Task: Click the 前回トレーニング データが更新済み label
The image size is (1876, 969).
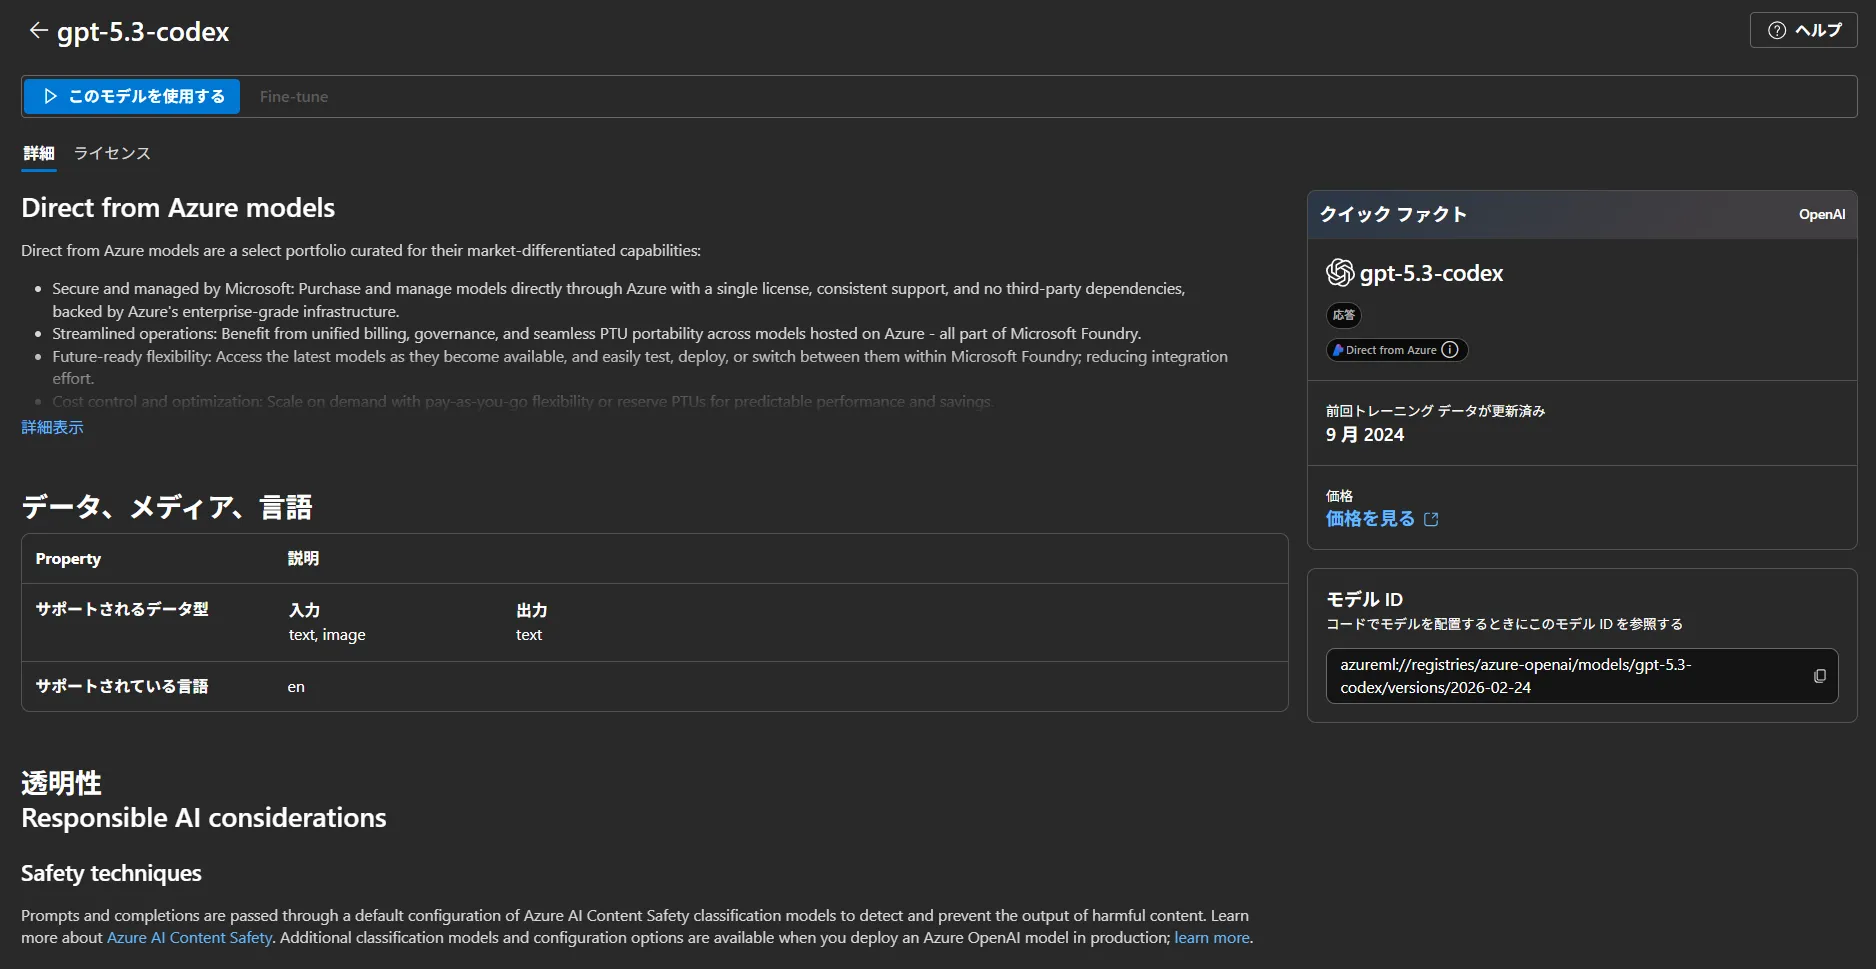Action: click(x=1436, y=411)
